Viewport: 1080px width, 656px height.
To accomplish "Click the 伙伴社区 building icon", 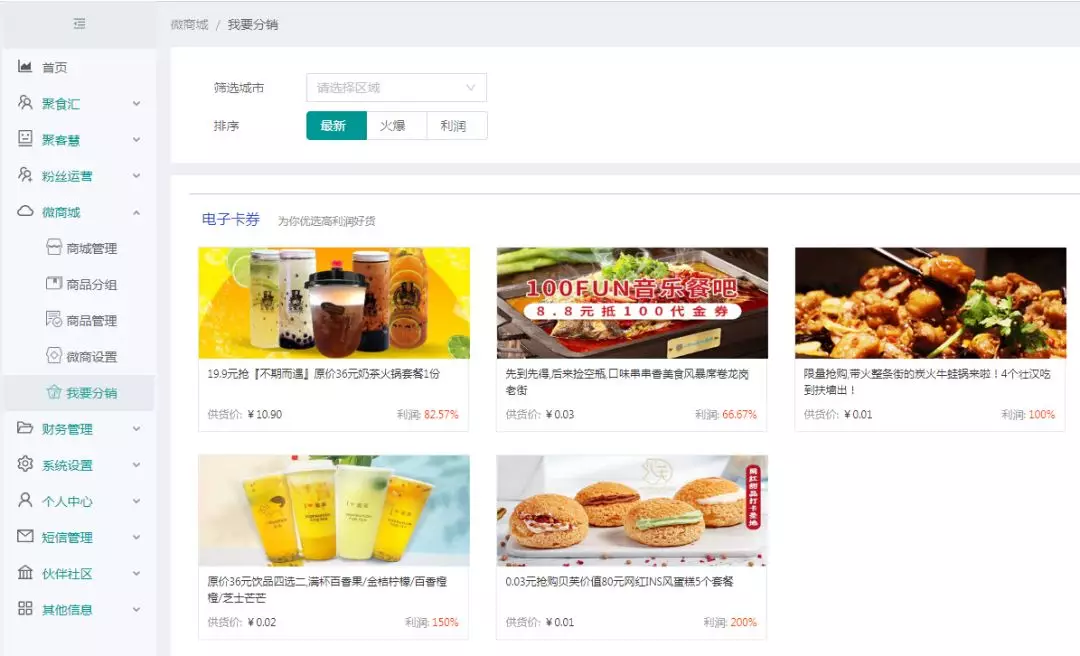I will pyautogui.click(x=25, y=572).
